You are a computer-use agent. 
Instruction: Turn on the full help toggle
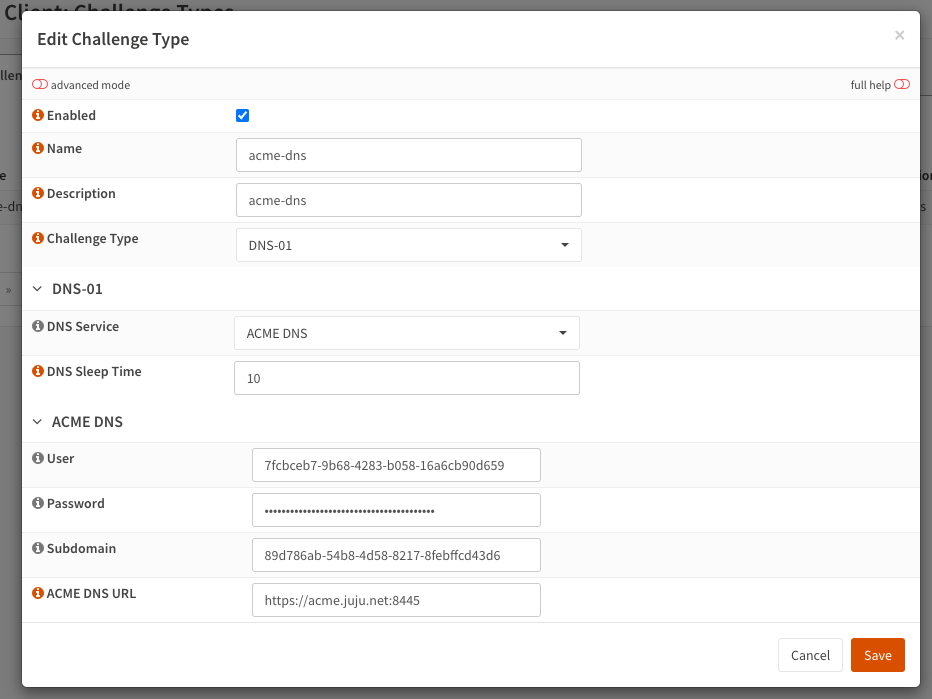pyautogui.click(x=902, y=84)
